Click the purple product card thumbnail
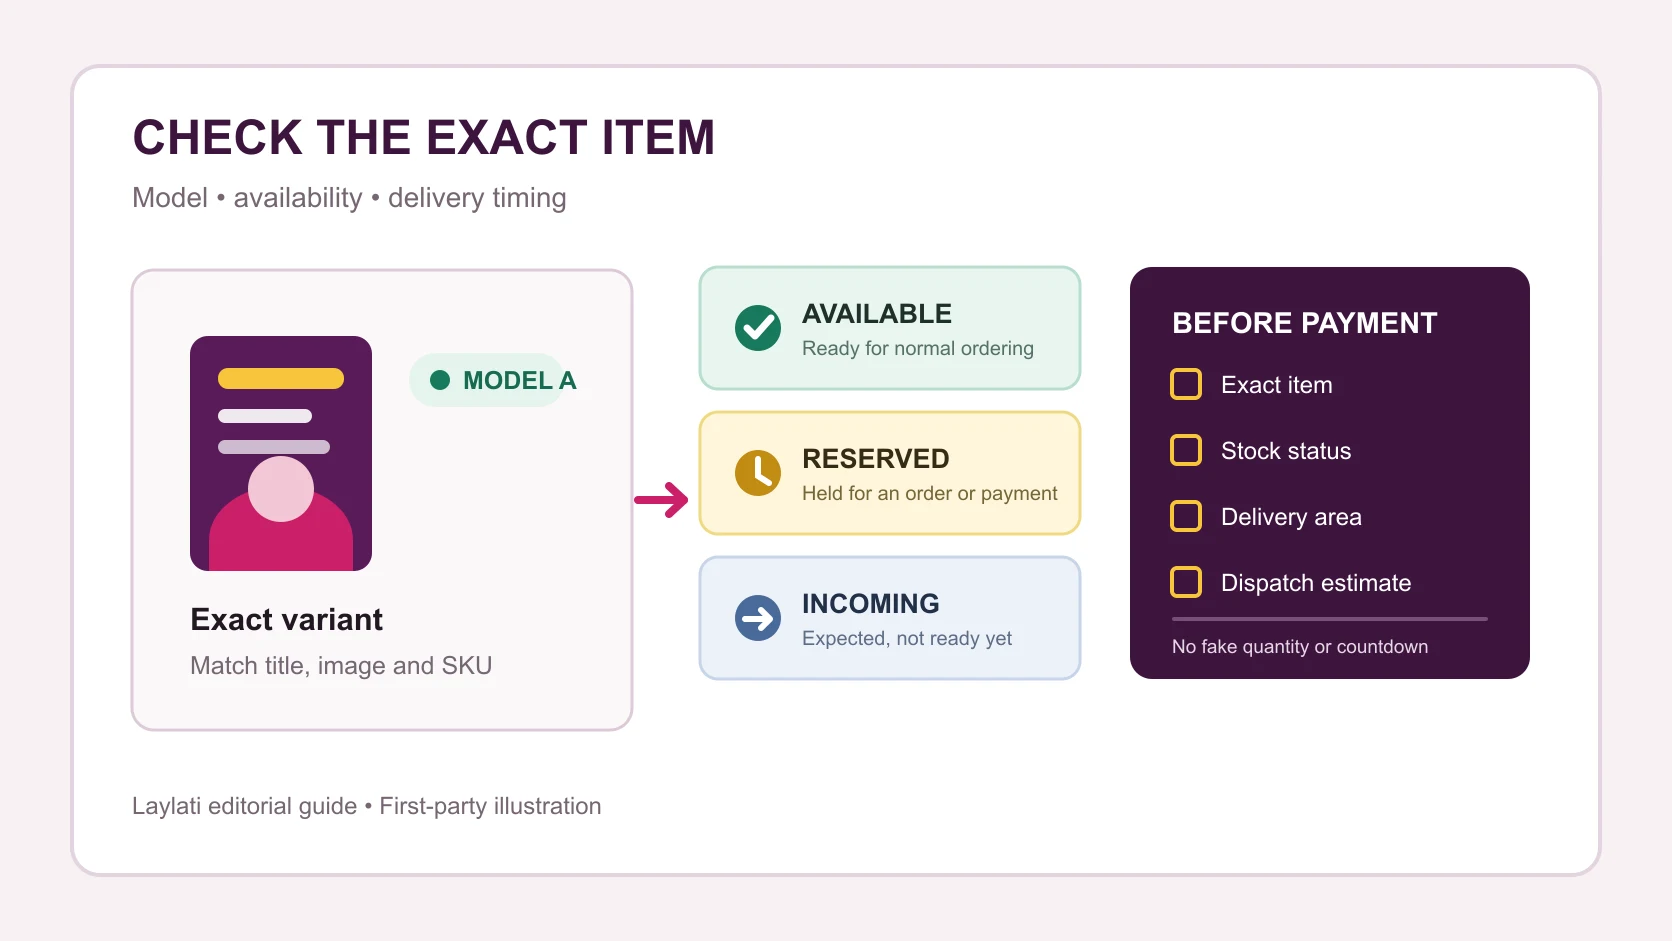This screenshot has width=1672, height=941. (x=281, y=453)
